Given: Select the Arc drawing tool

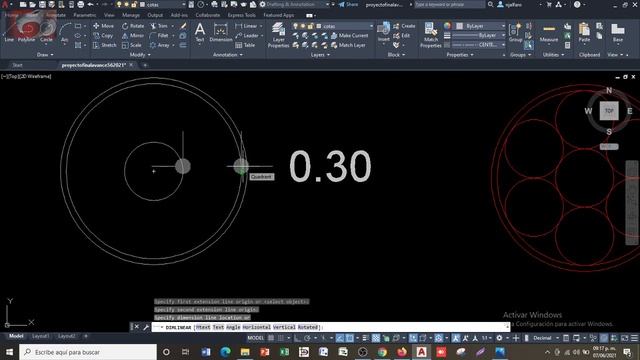Looking at the screenshot, I should tap(65, 33).
